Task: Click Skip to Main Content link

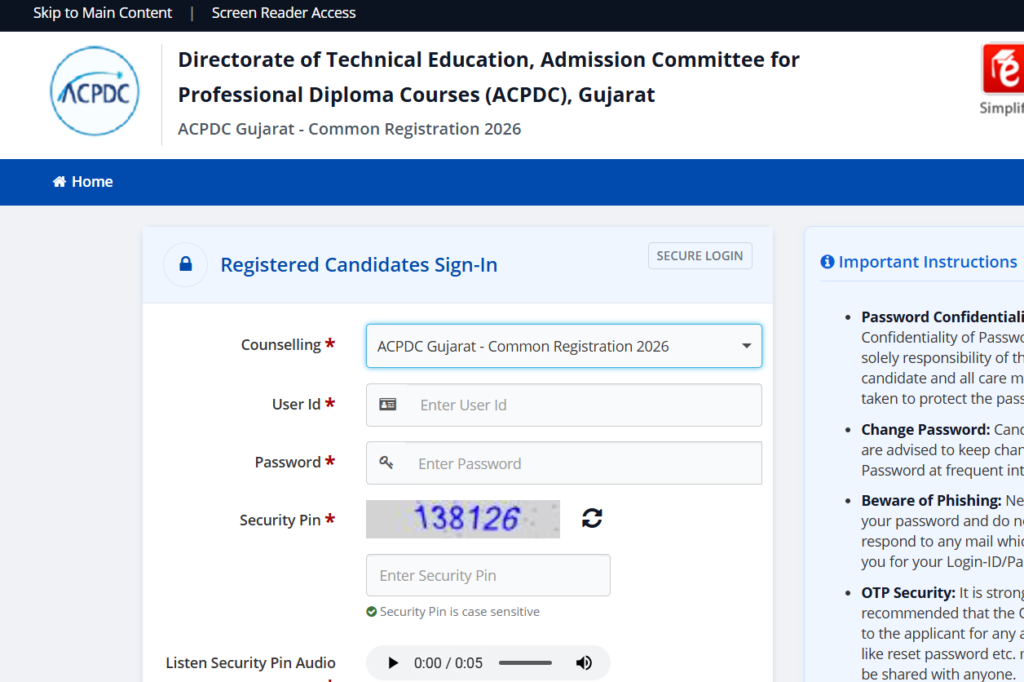Action: click(103, 12)
